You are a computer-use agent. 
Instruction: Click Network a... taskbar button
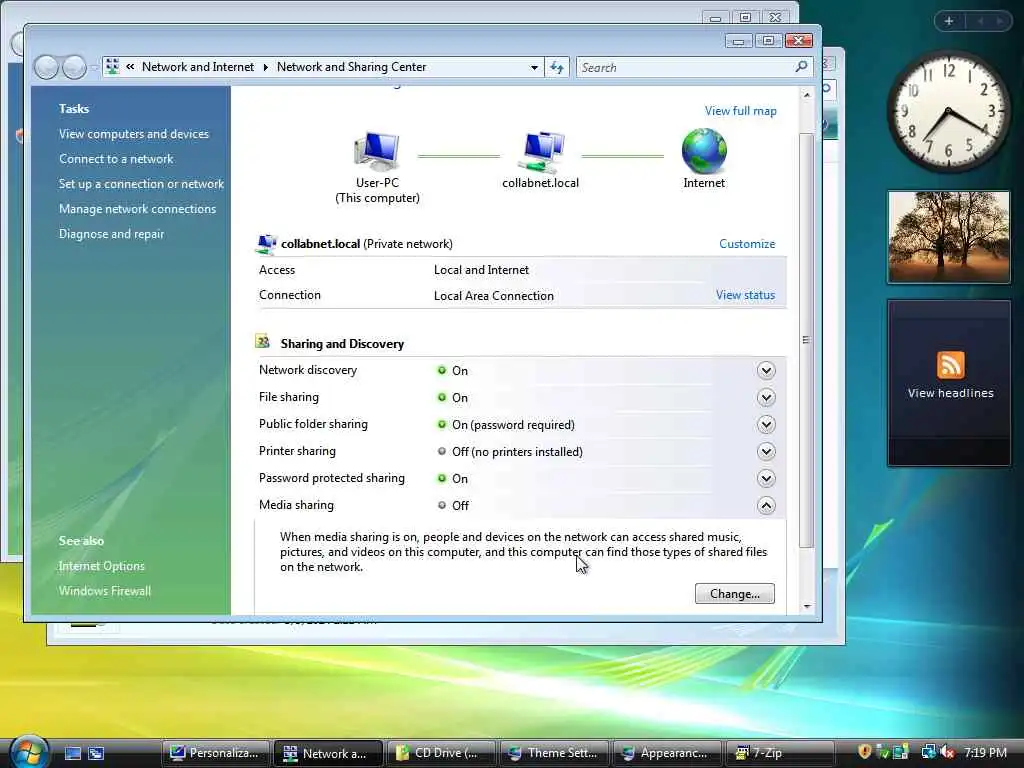click(x=328, y=753)
